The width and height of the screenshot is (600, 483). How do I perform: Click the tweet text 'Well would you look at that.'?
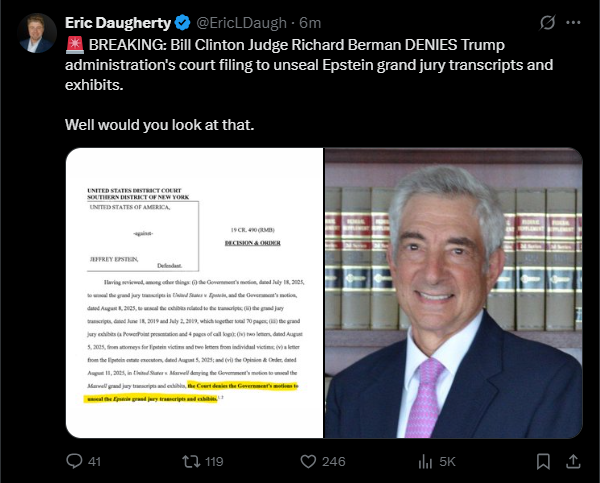160,125
